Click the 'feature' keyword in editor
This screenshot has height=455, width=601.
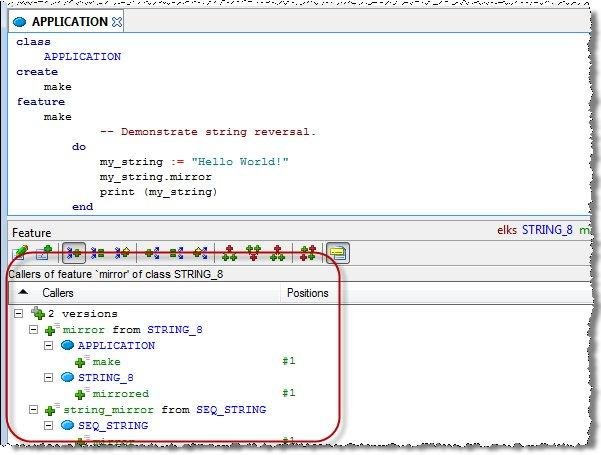[41, 102]
